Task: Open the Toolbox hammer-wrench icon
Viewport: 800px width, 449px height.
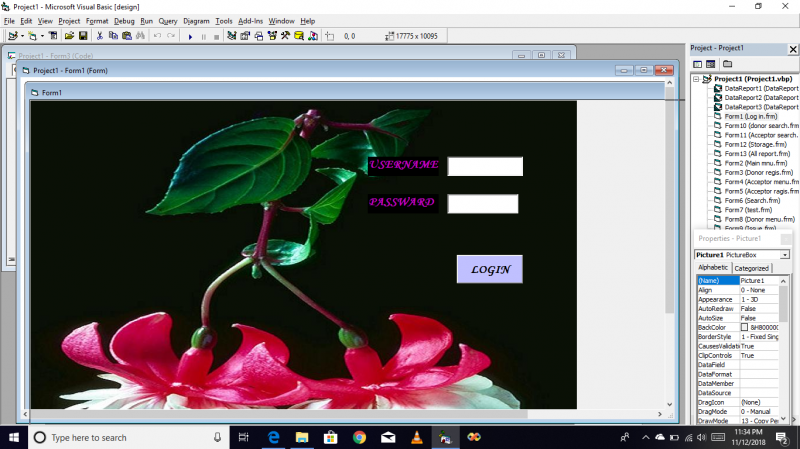Action: [285, 36]
